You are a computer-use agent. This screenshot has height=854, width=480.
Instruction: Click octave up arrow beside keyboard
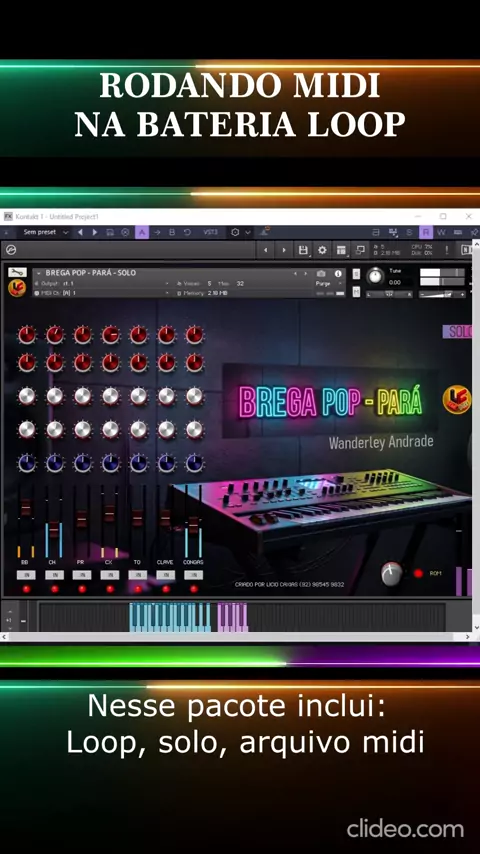click(9, 613)
